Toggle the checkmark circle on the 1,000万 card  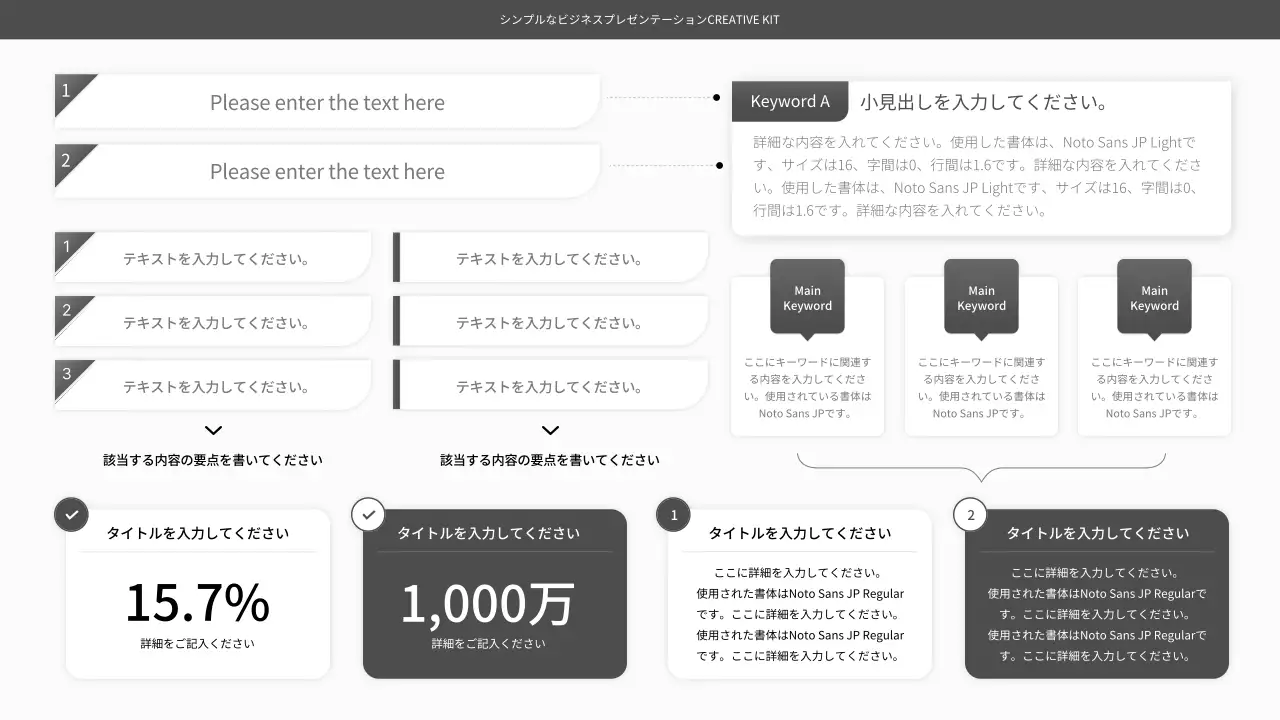pyautogui.click(x=368, y=514)
